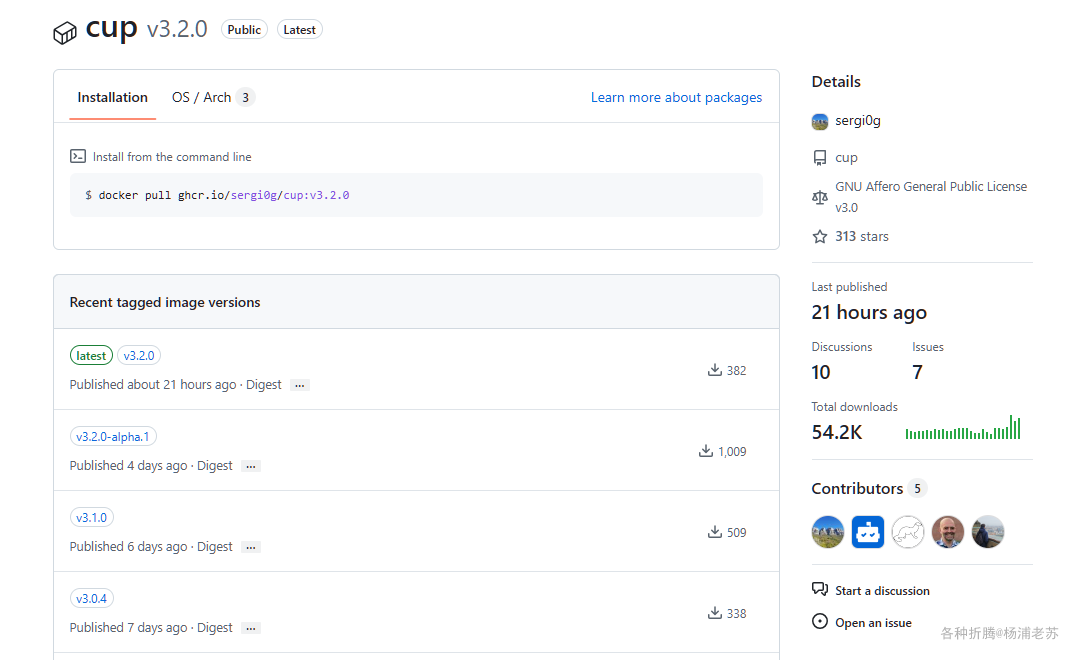Click the 509 download count

[736, 533]
